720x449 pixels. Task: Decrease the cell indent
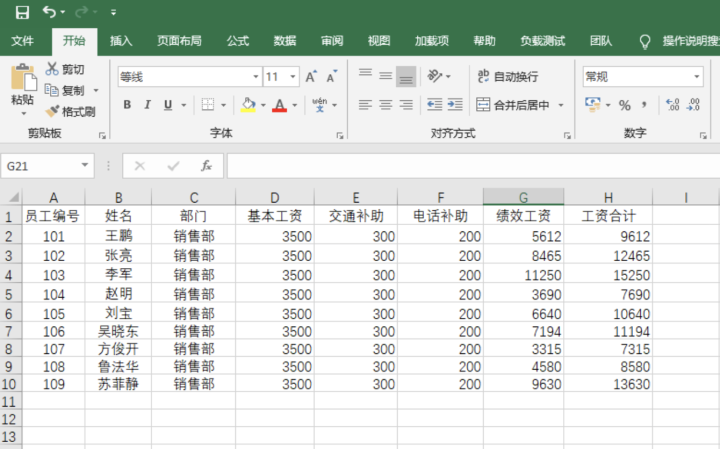[434, 105]
